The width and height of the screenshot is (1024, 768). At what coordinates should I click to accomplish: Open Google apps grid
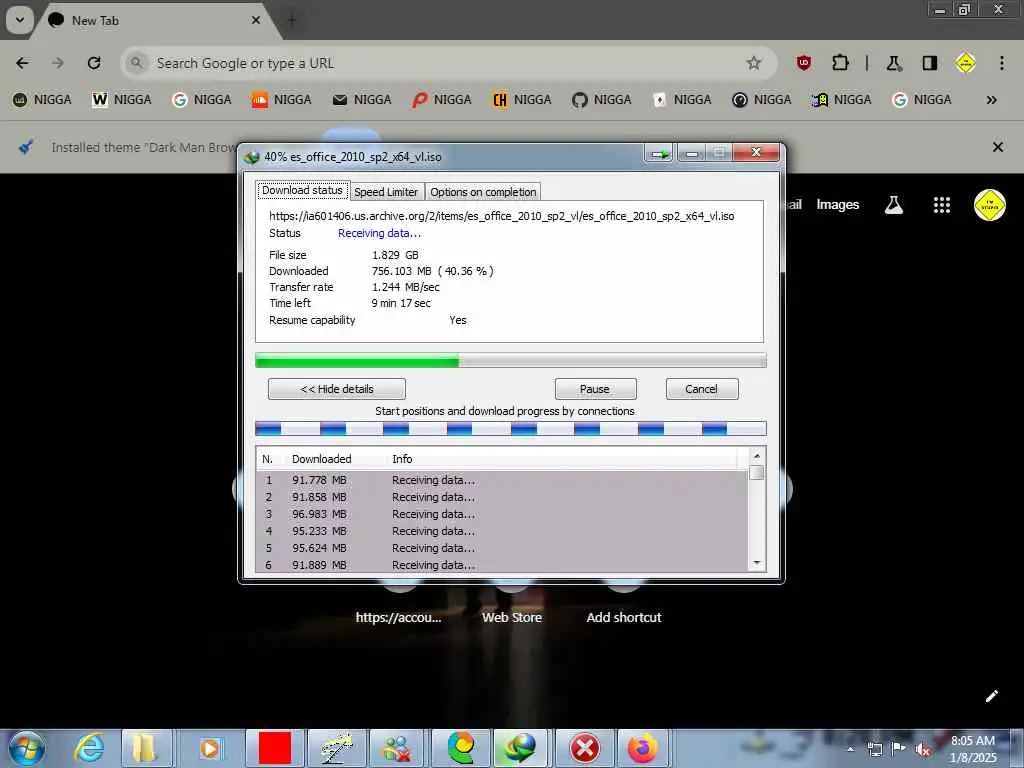tap(942, 205)
